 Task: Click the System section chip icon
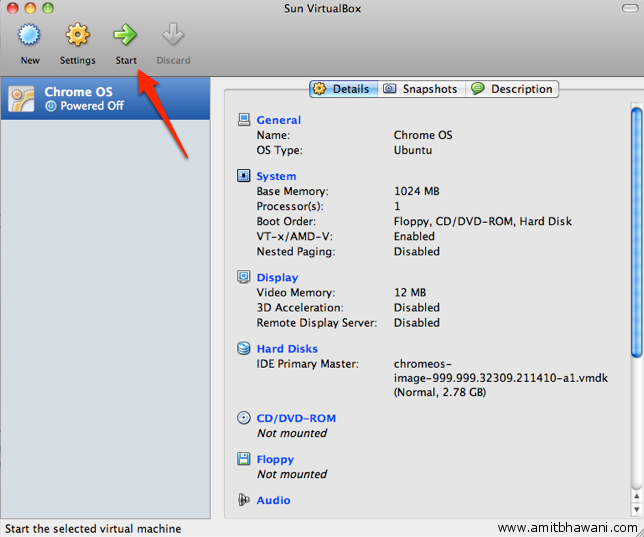(244, 176)
